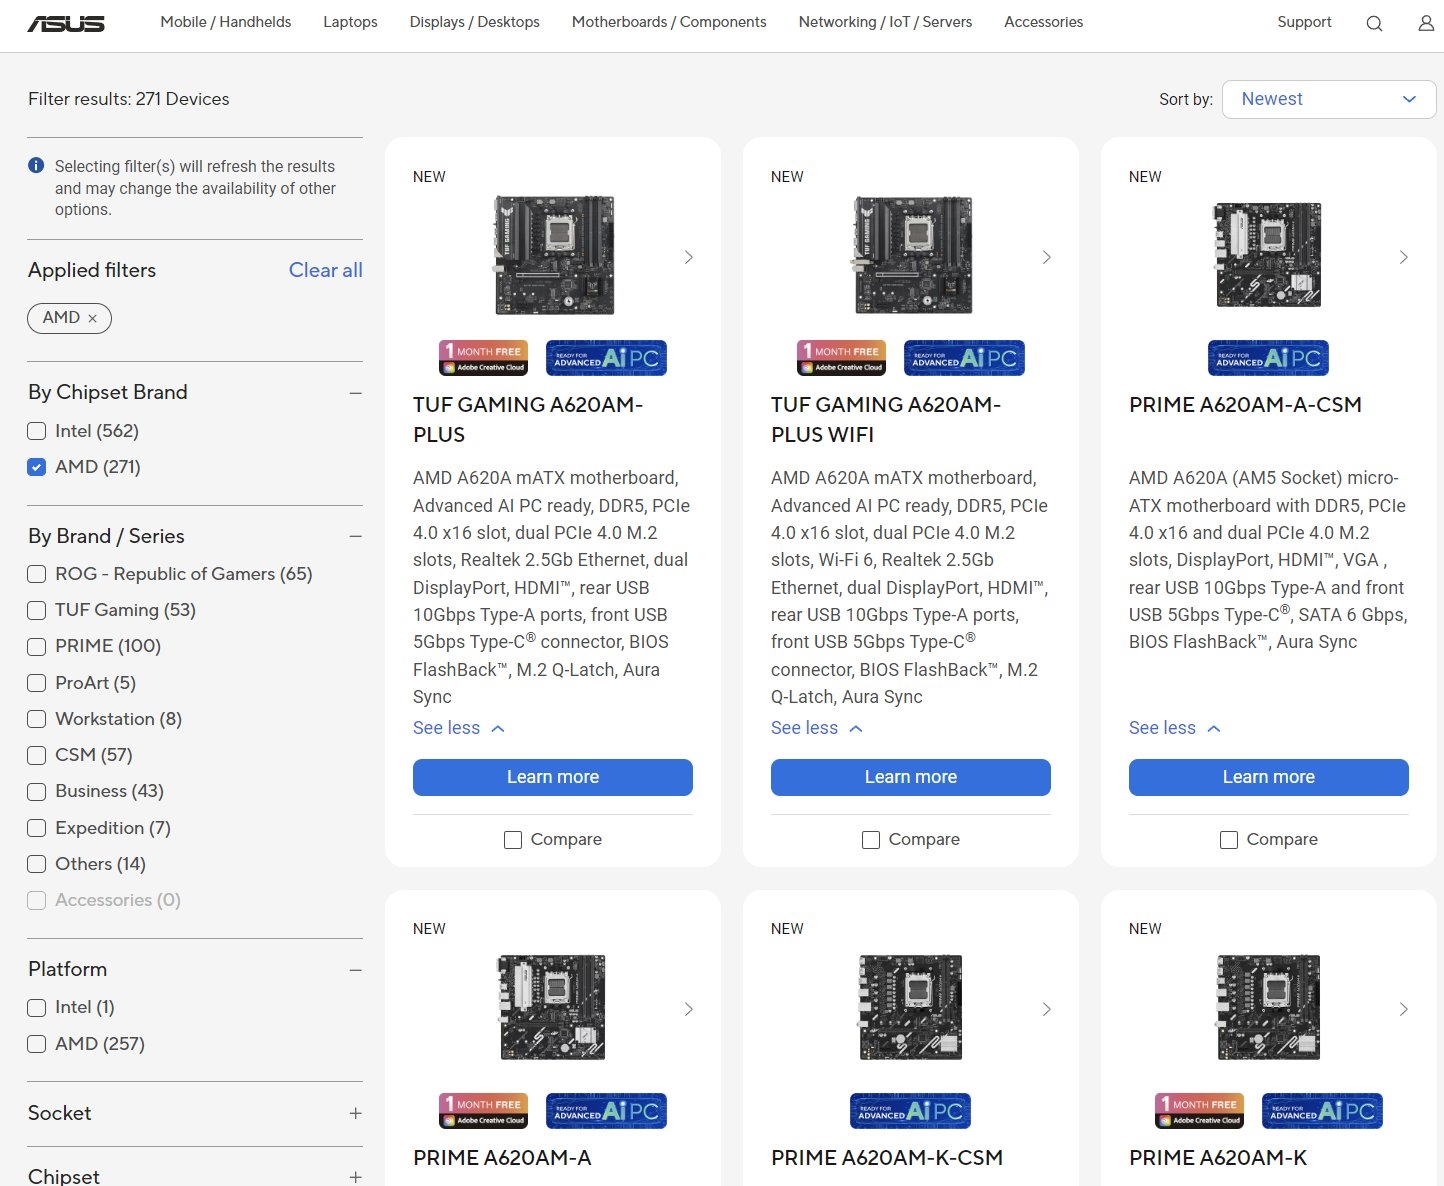Check the ProArt (5) filter
This screenshot has height=1186, width=1444.
(37, 683)
